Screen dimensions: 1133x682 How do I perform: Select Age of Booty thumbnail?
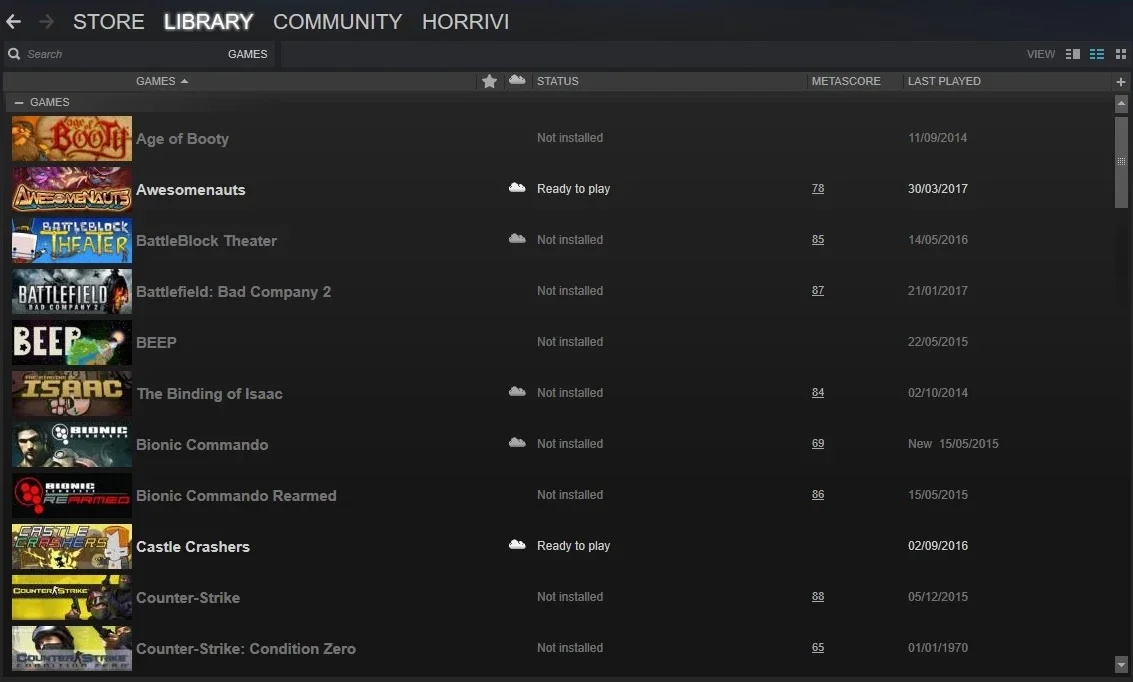[72, 138]
